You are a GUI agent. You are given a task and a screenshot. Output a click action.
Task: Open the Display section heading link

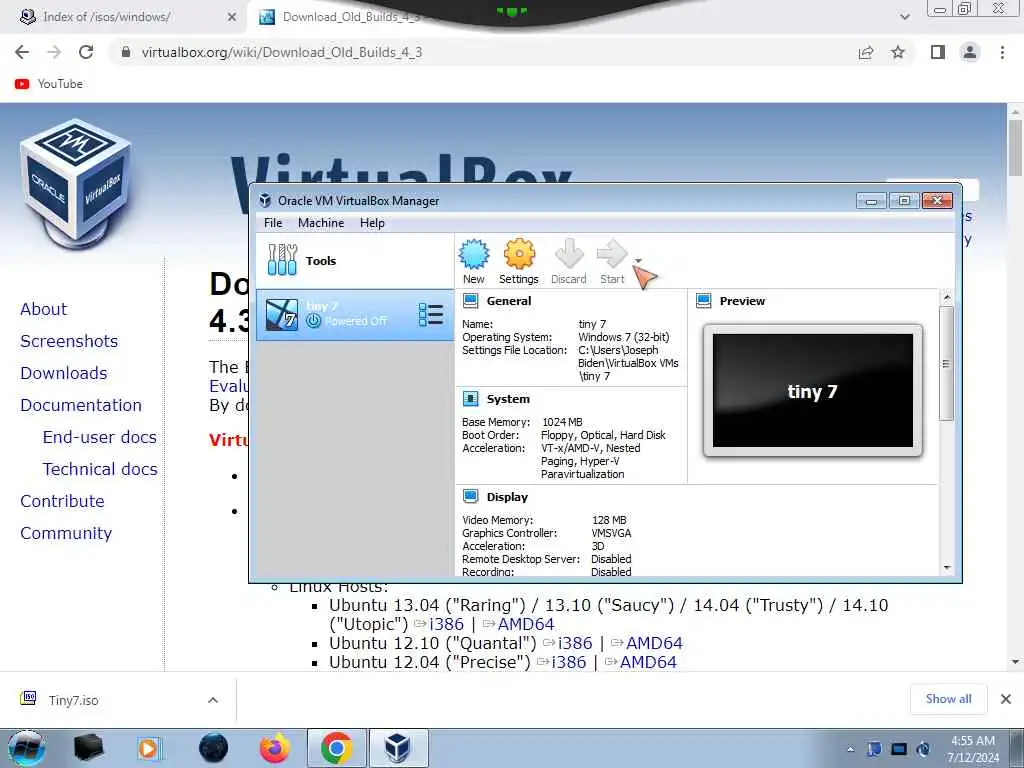point(507,497)
